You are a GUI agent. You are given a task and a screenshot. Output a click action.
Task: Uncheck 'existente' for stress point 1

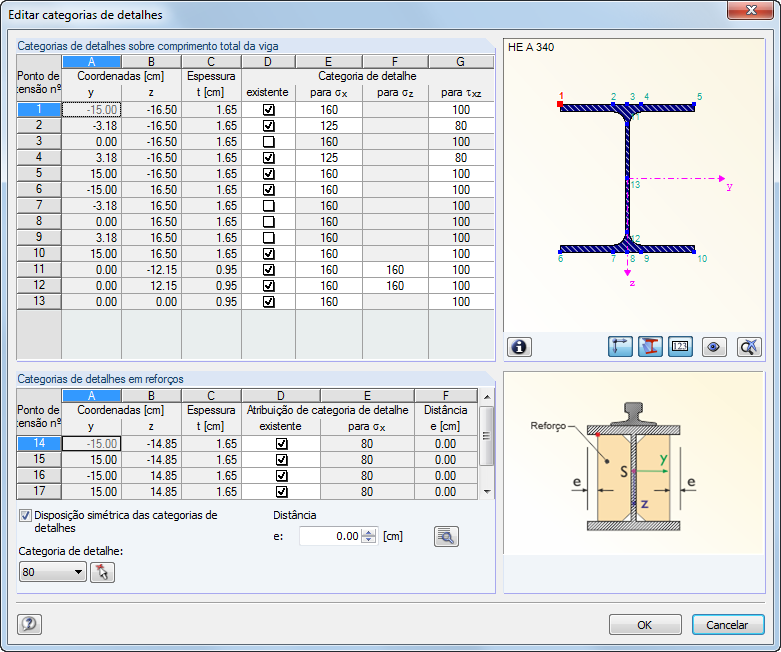point(268,110)
